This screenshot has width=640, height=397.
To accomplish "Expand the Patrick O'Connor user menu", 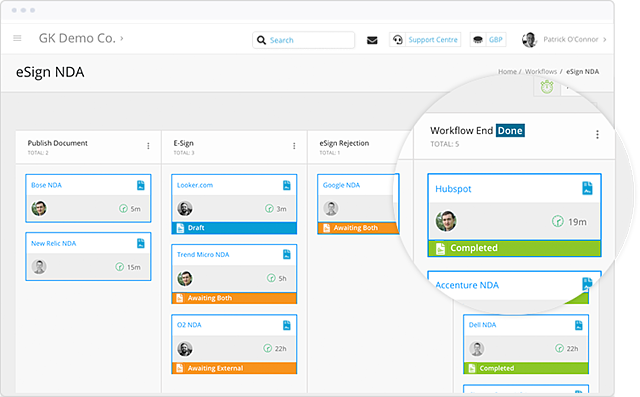I will 604,40.
